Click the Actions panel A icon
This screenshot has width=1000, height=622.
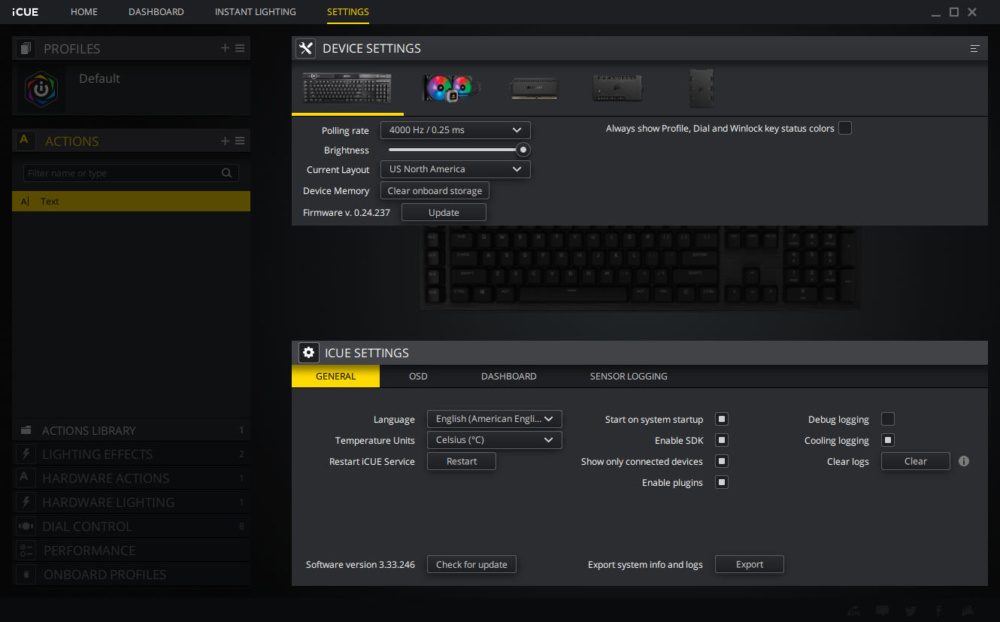pos(24,140)
